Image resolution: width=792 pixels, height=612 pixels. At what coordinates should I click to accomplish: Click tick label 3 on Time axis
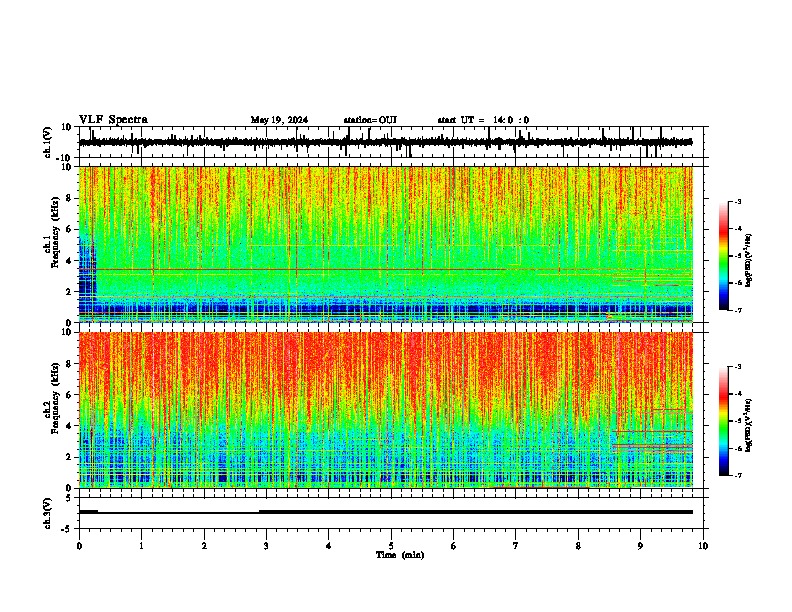point(266,546)
